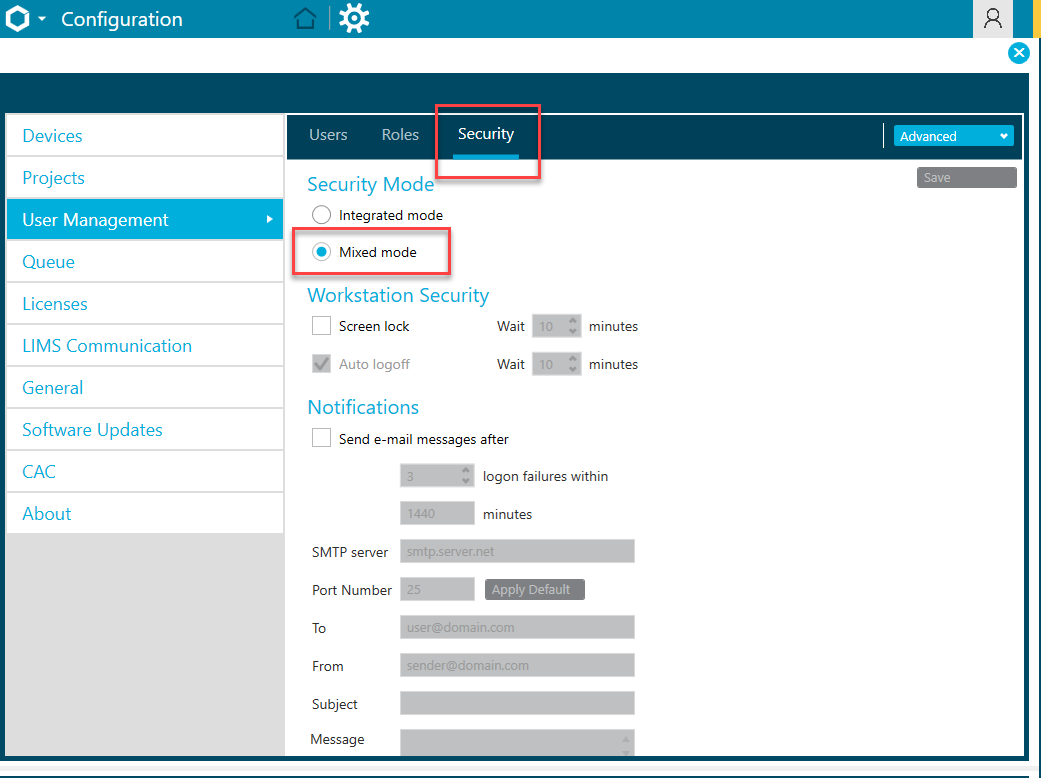Enable Send e-mail messages after checkbox
Viewport: 1041px width, 778px height.
[x=321, y=438]
